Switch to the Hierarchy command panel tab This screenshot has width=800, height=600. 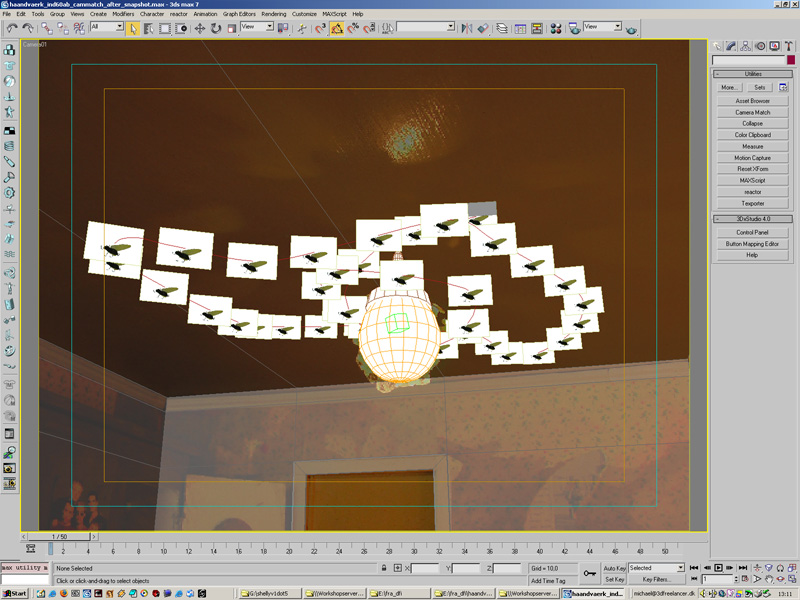click(745, 46)
